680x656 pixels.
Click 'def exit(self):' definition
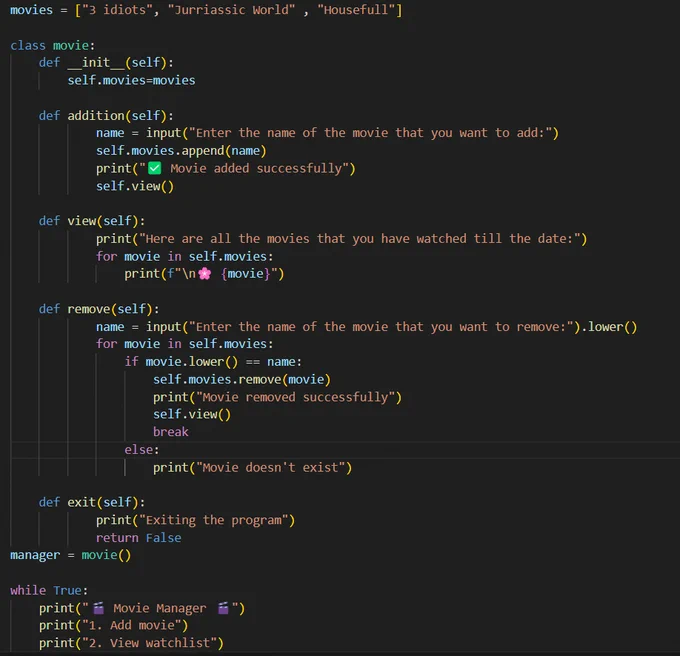(x=92, y=503)
